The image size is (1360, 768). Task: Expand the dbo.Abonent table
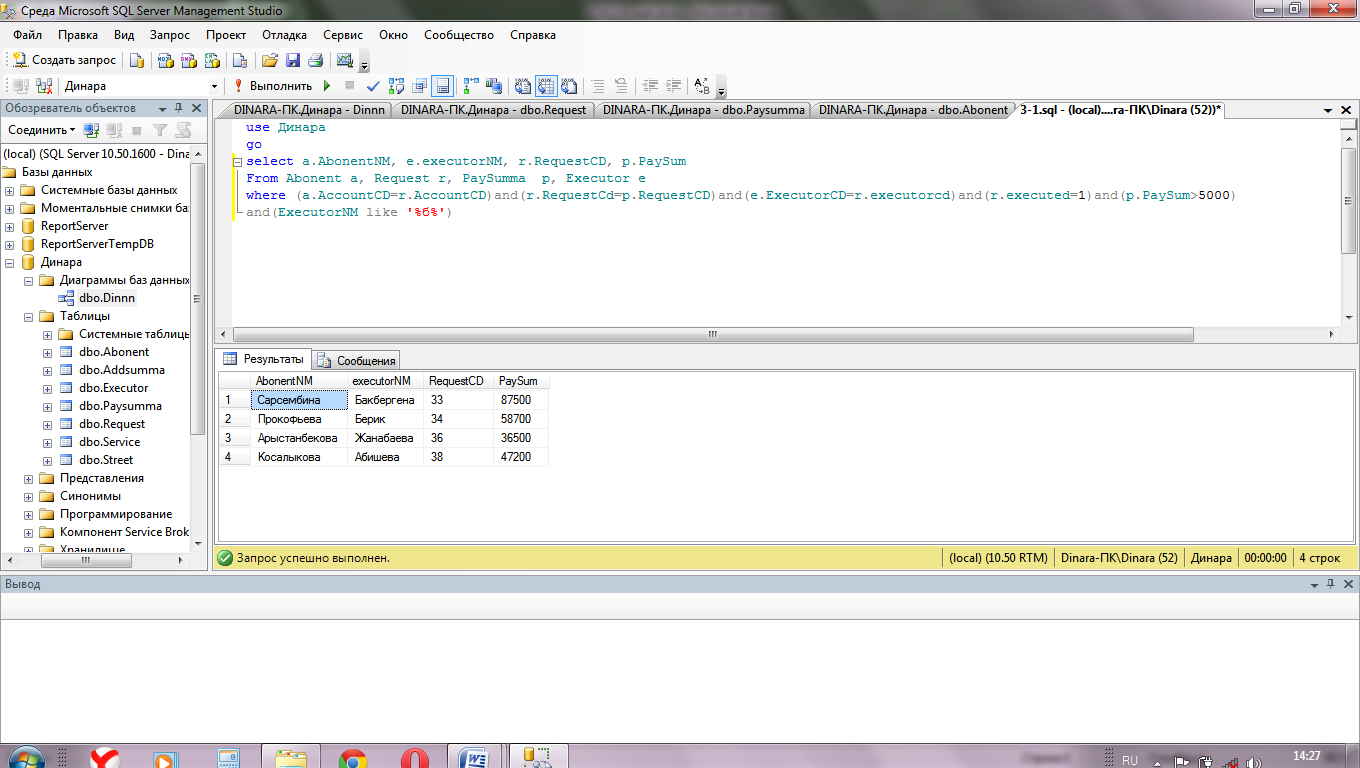(47, 352)
